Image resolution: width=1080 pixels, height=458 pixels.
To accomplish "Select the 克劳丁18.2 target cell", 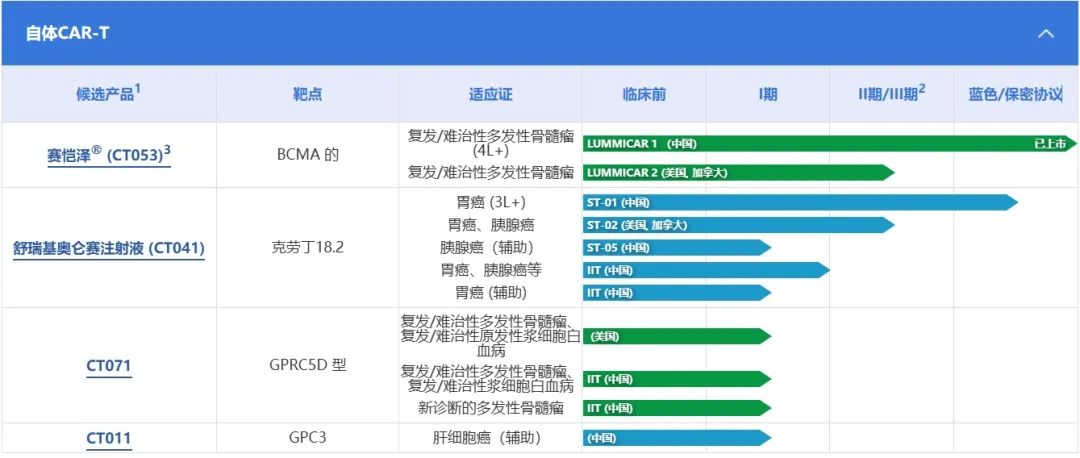I will coord(308,247).
